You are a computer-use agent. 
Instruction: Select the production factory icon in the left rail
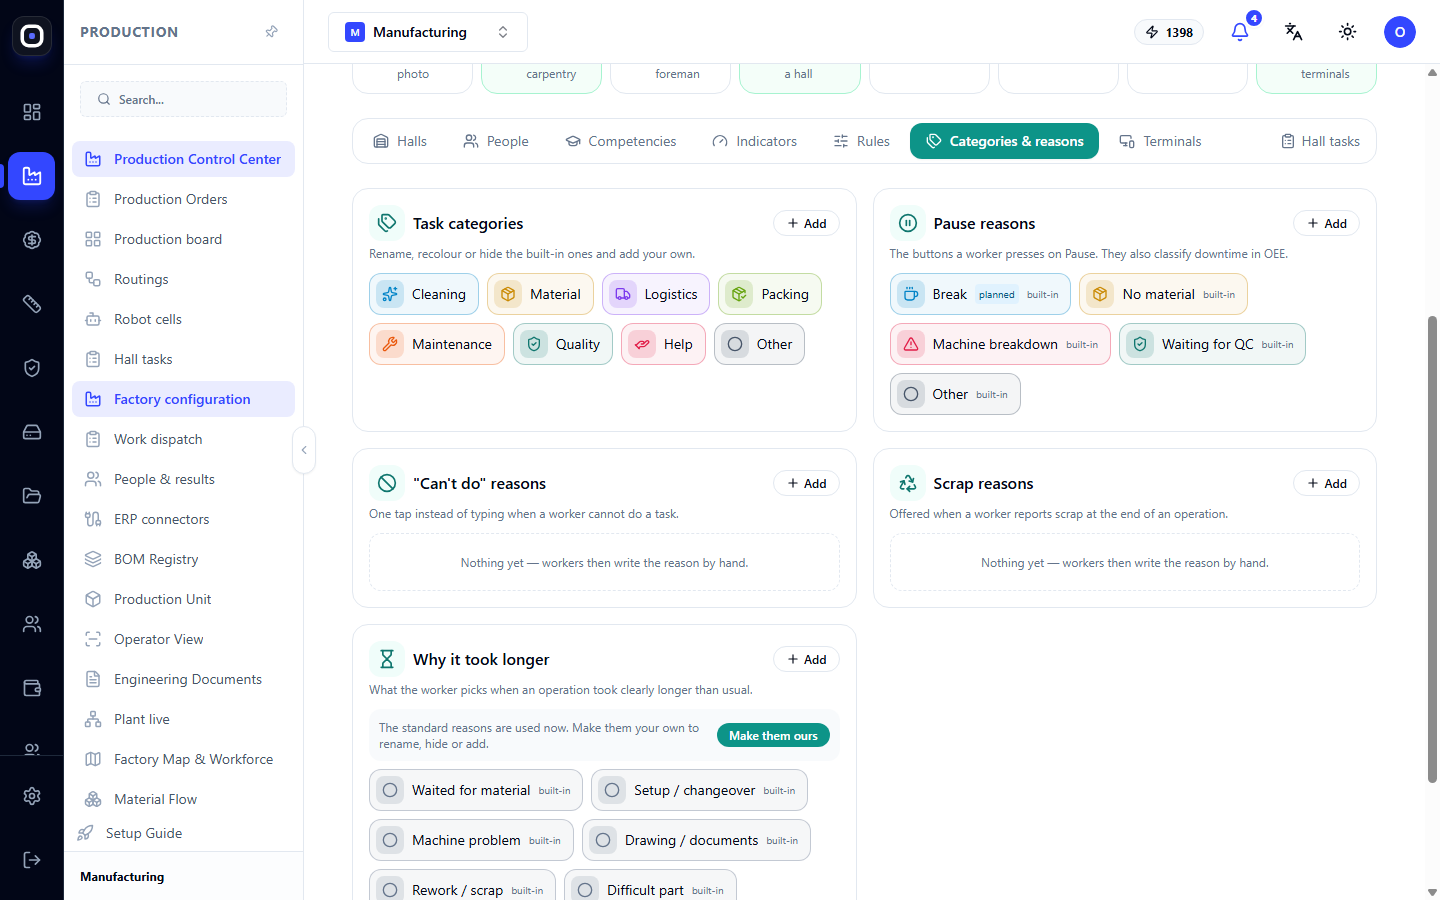pyautogui.click(x=32, y=176)
